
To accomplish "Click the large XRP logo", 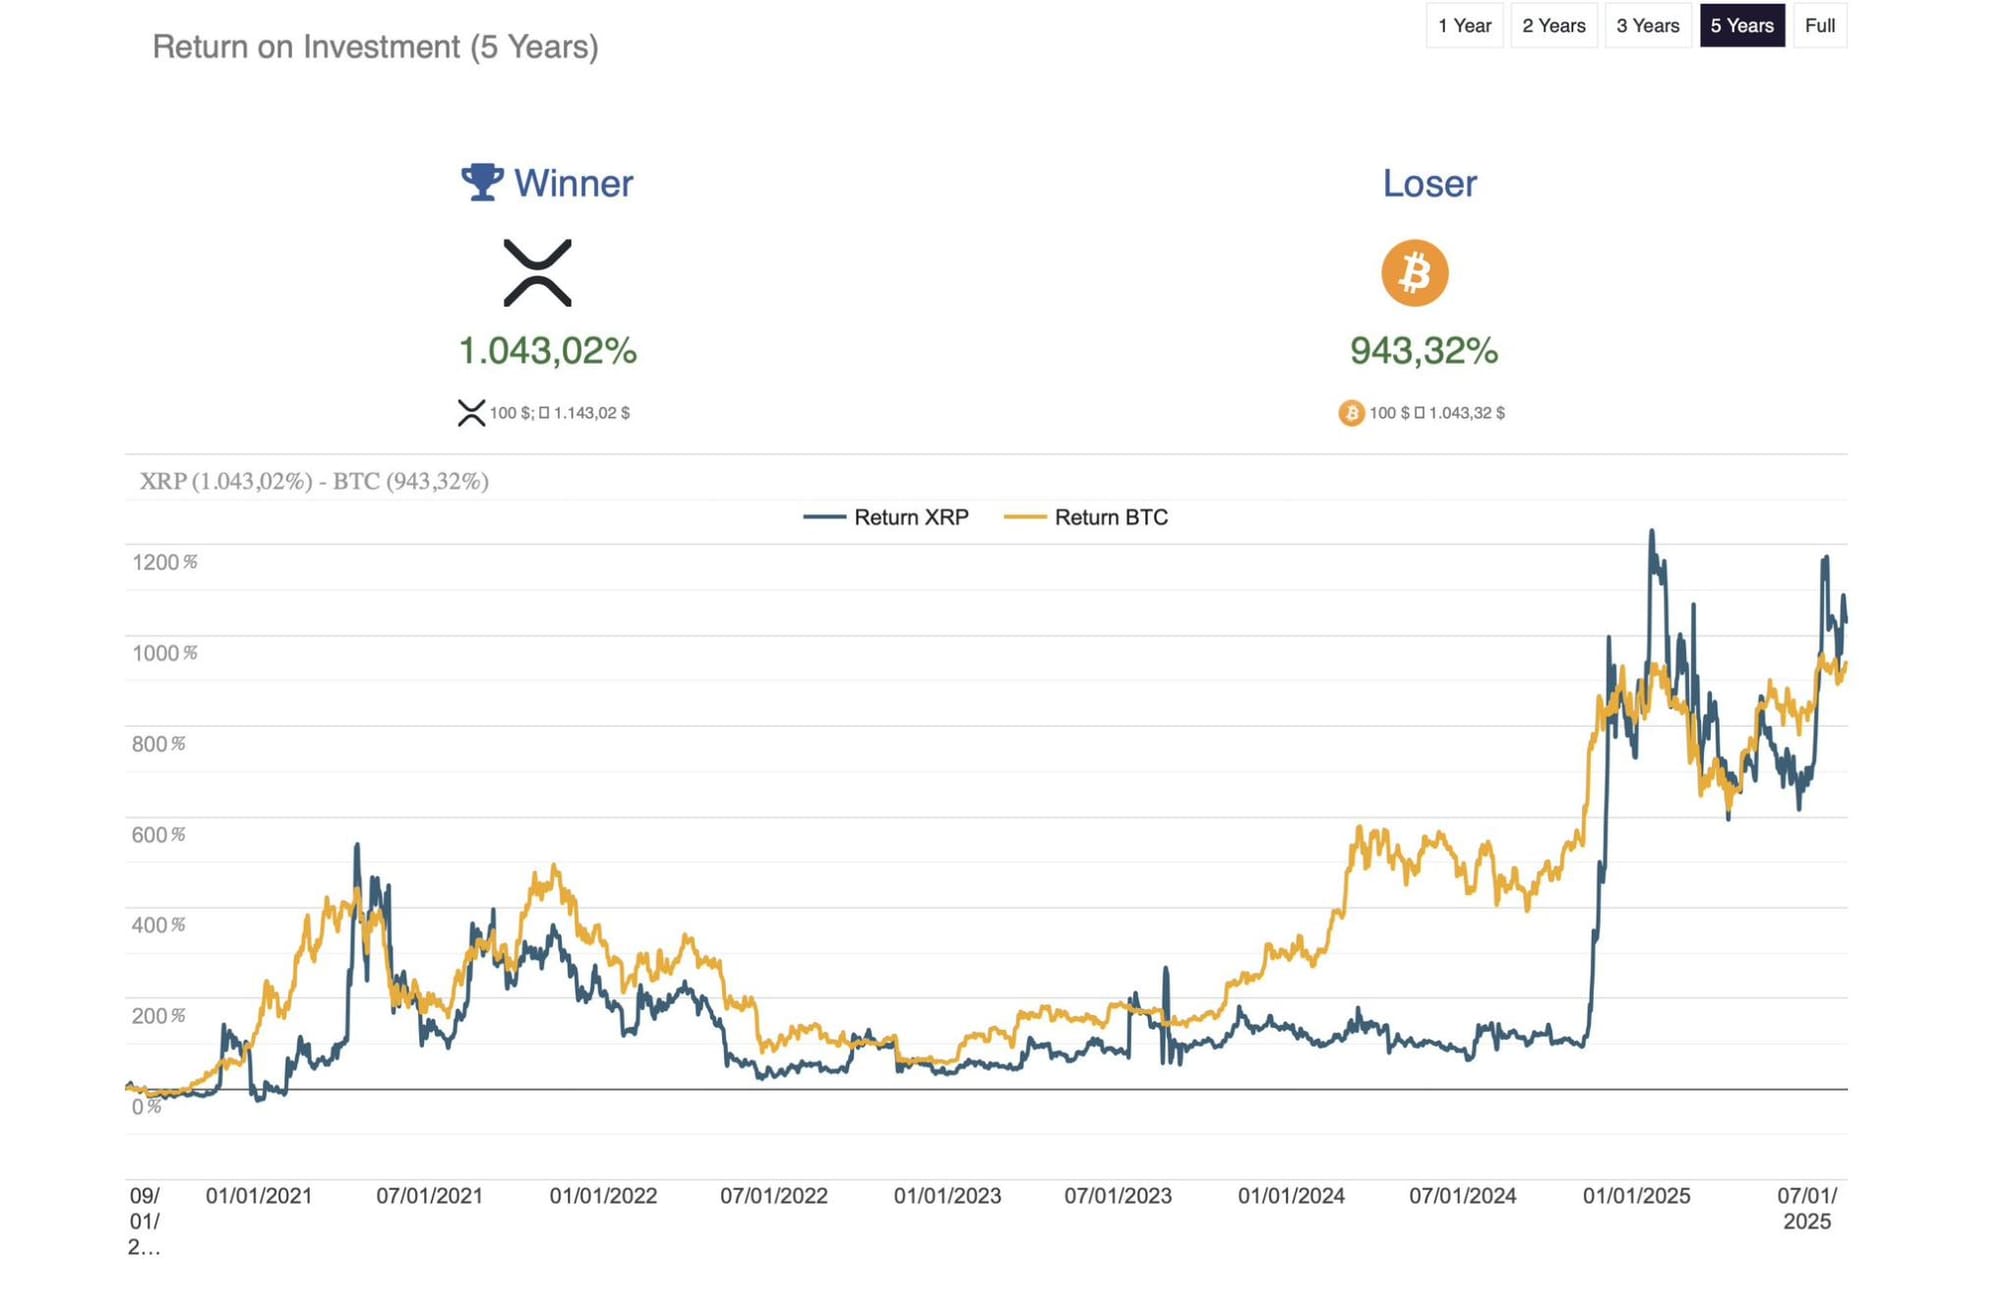I will click(537, 272).
